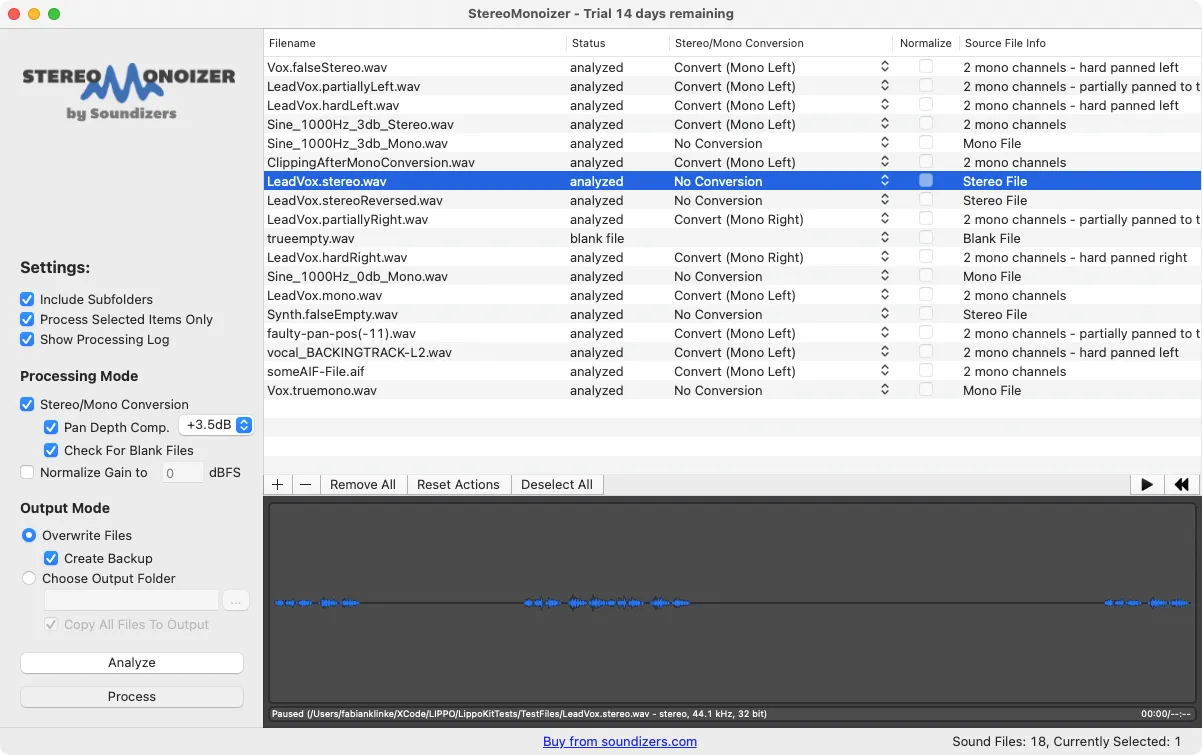Click the minus icon to remove a file
Screen dimensions: 1202x755
[x=305, y=484]
